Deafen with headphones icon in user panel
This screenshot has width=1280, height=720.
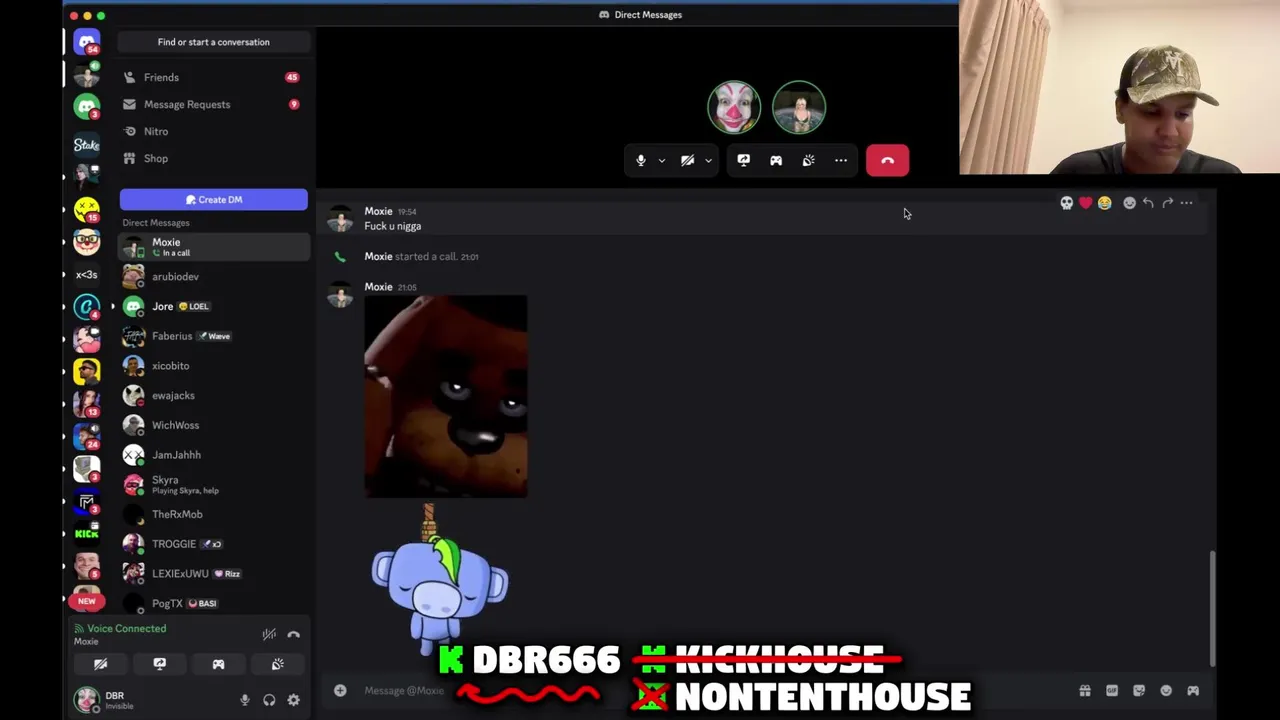[269, 700]
